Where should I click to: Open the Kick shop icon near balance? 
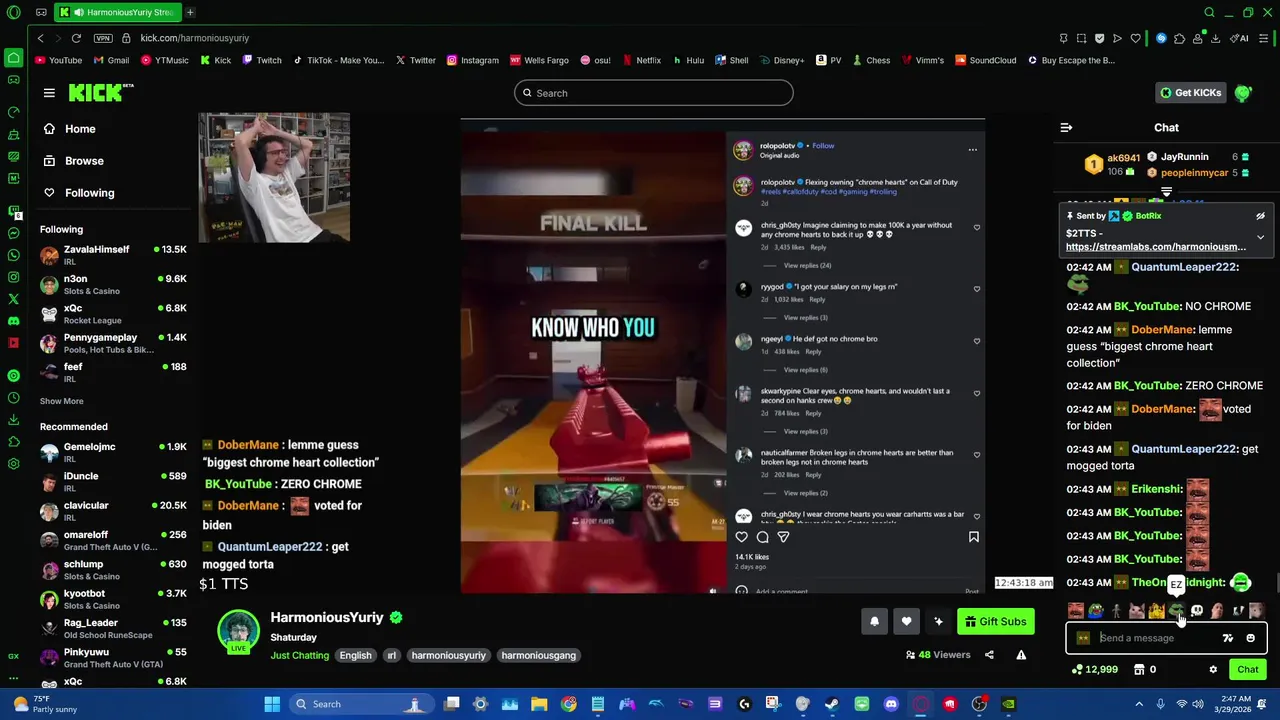(1139, 670)
